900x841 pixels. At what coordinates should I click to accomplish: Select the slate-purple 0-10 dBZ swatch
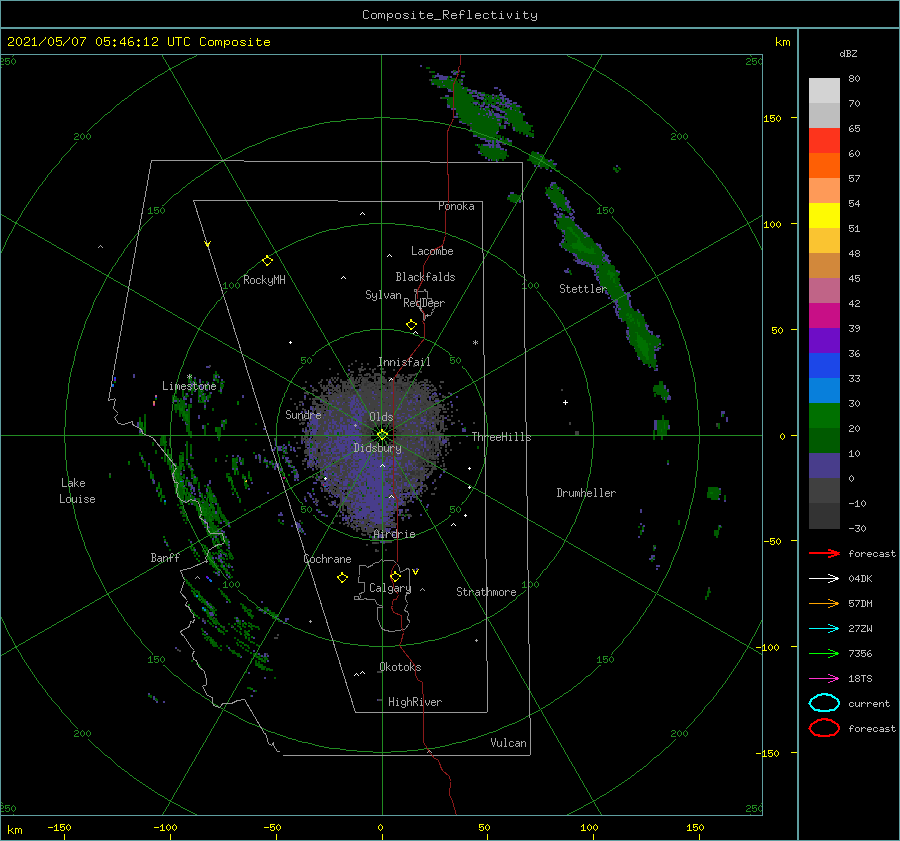tap(824, 466)
